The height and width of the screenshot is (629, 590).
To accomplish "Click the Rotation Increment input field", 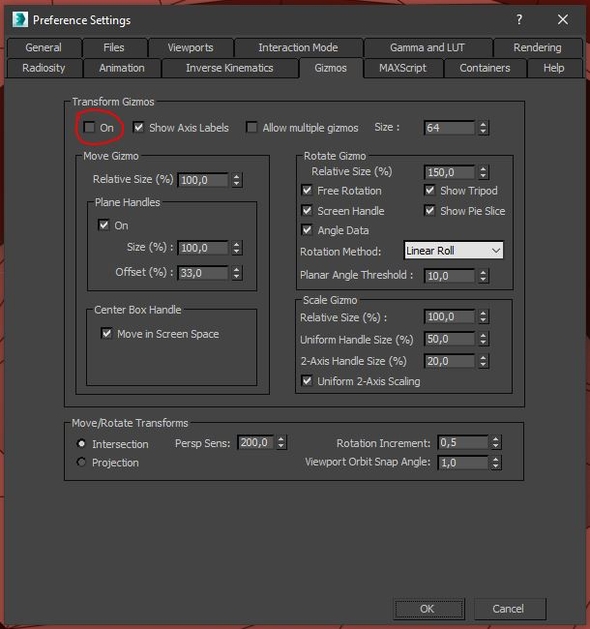I will pyautogui.click(x=463, y=442).
